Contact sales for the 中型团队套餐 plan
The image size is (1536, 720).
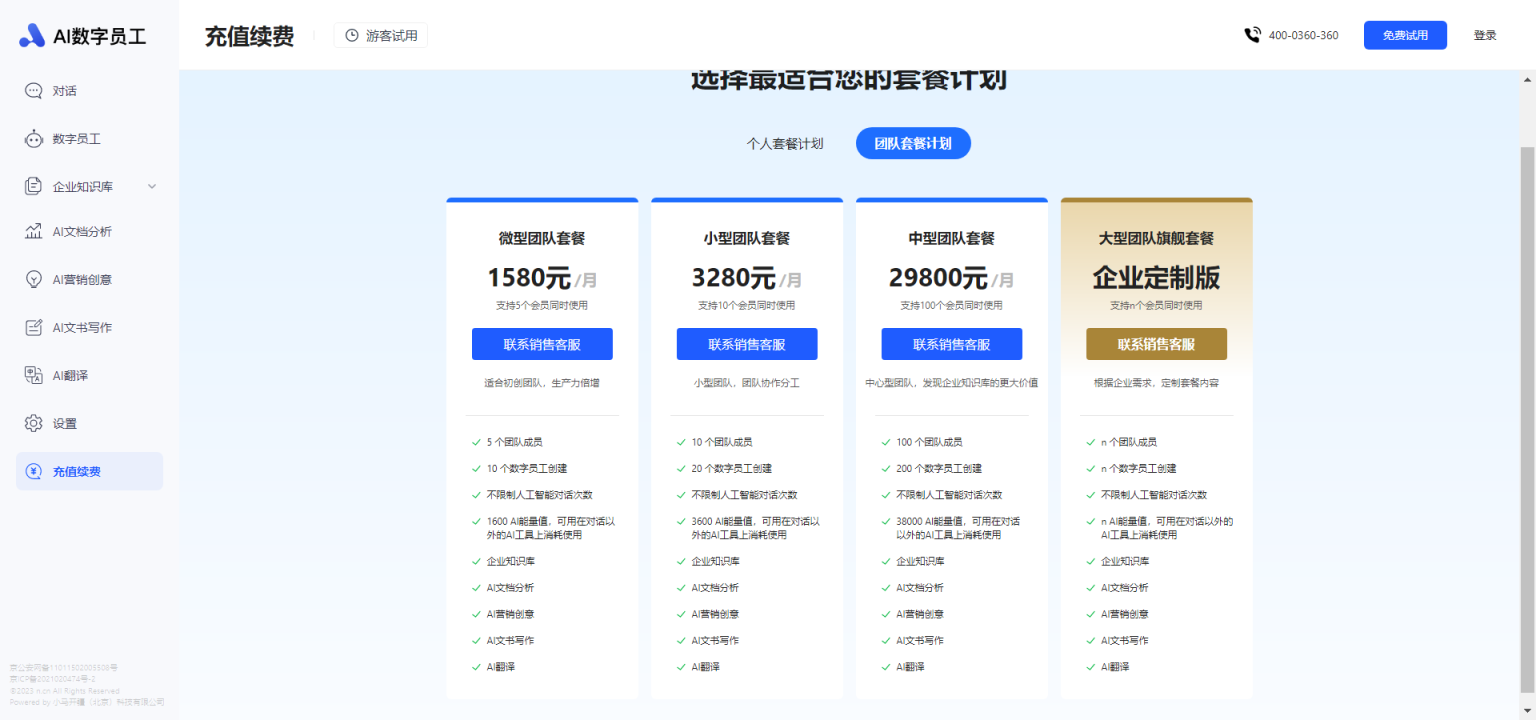click(951, 344)
